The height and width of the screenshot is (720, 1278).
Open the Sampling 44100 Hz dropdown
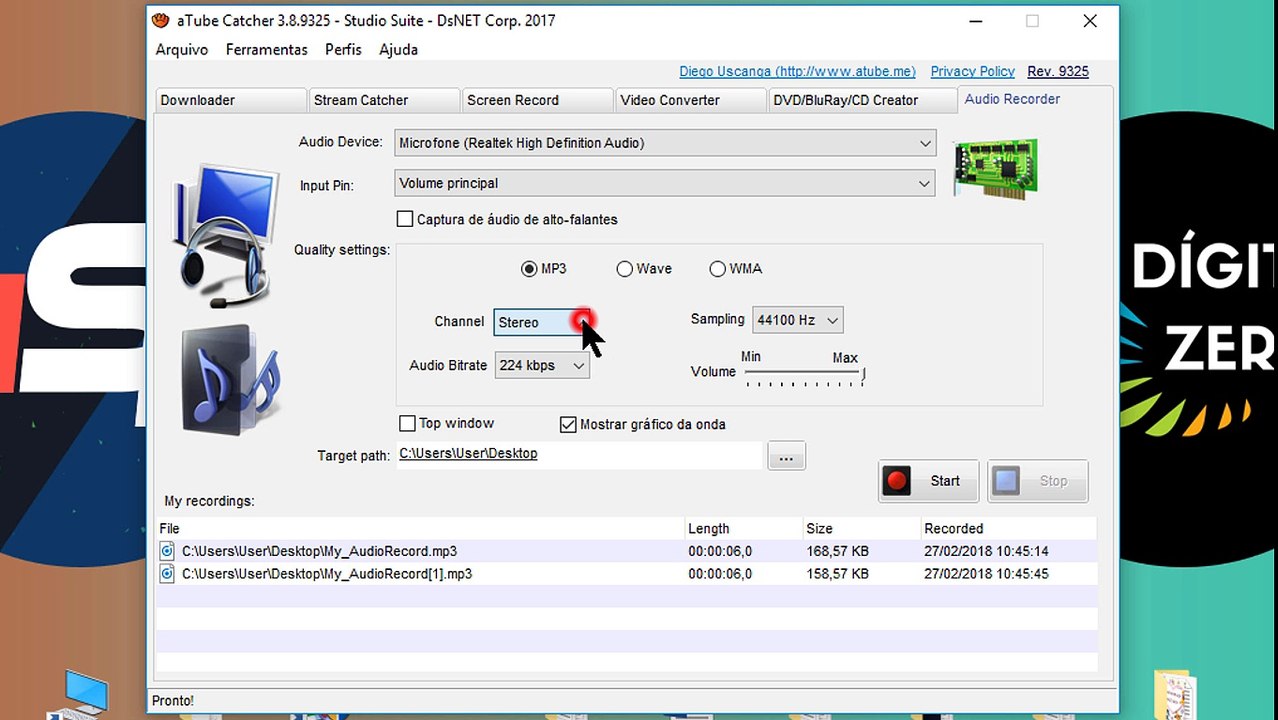pyautogui.click(x=797, y=320)
